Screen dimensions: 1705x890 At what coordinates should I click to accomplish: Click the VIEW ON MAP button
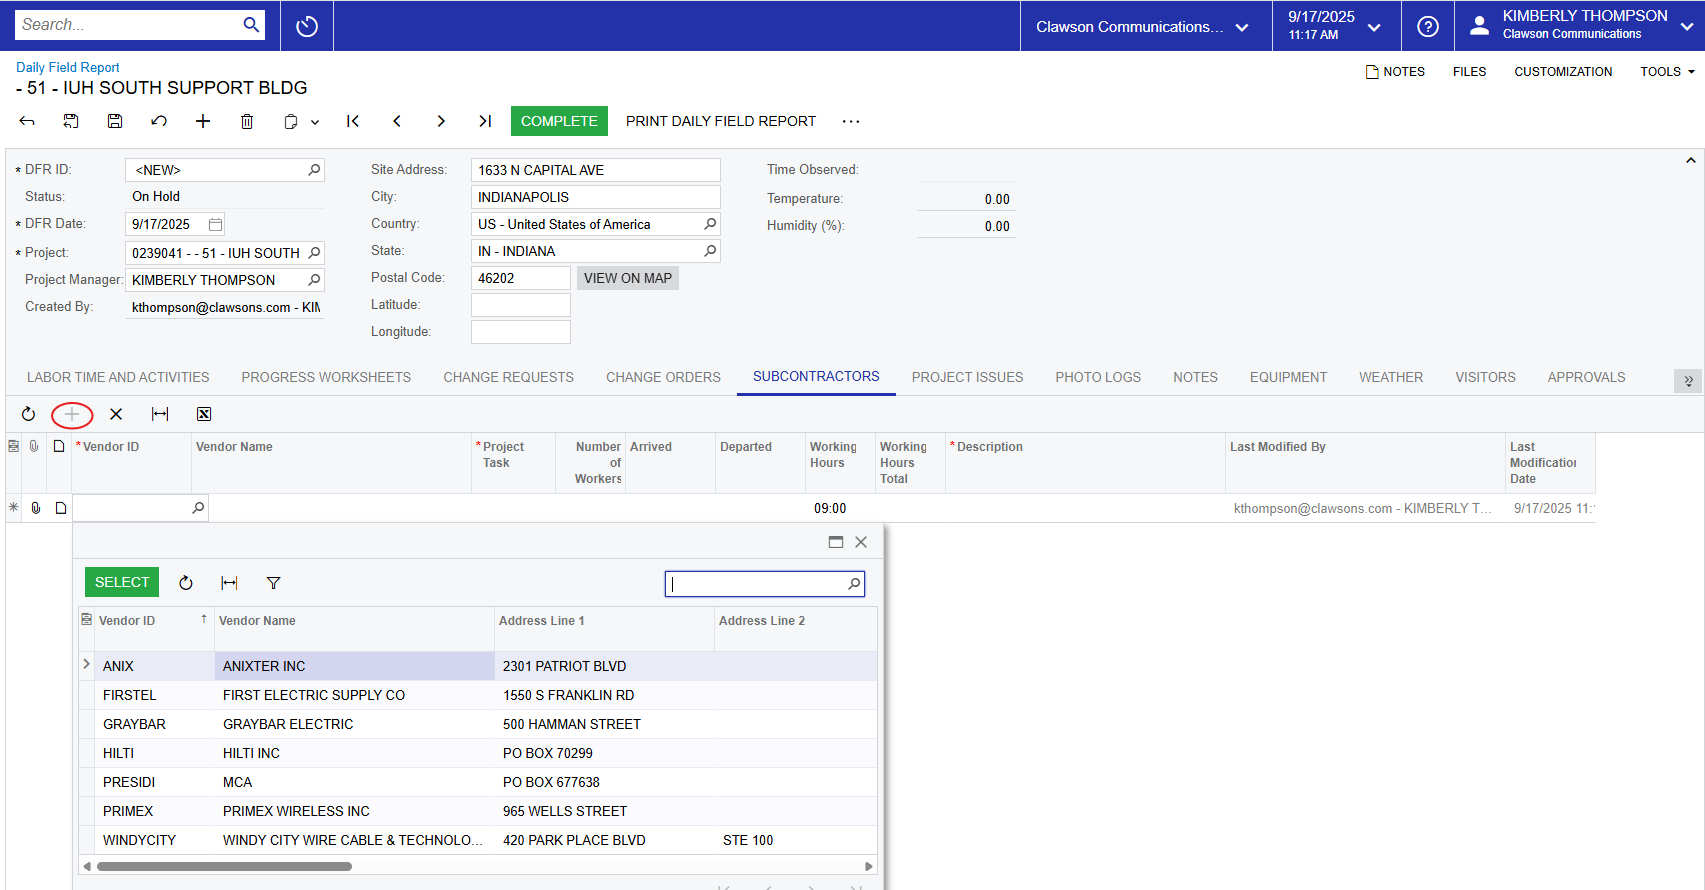tap(627, 278)
